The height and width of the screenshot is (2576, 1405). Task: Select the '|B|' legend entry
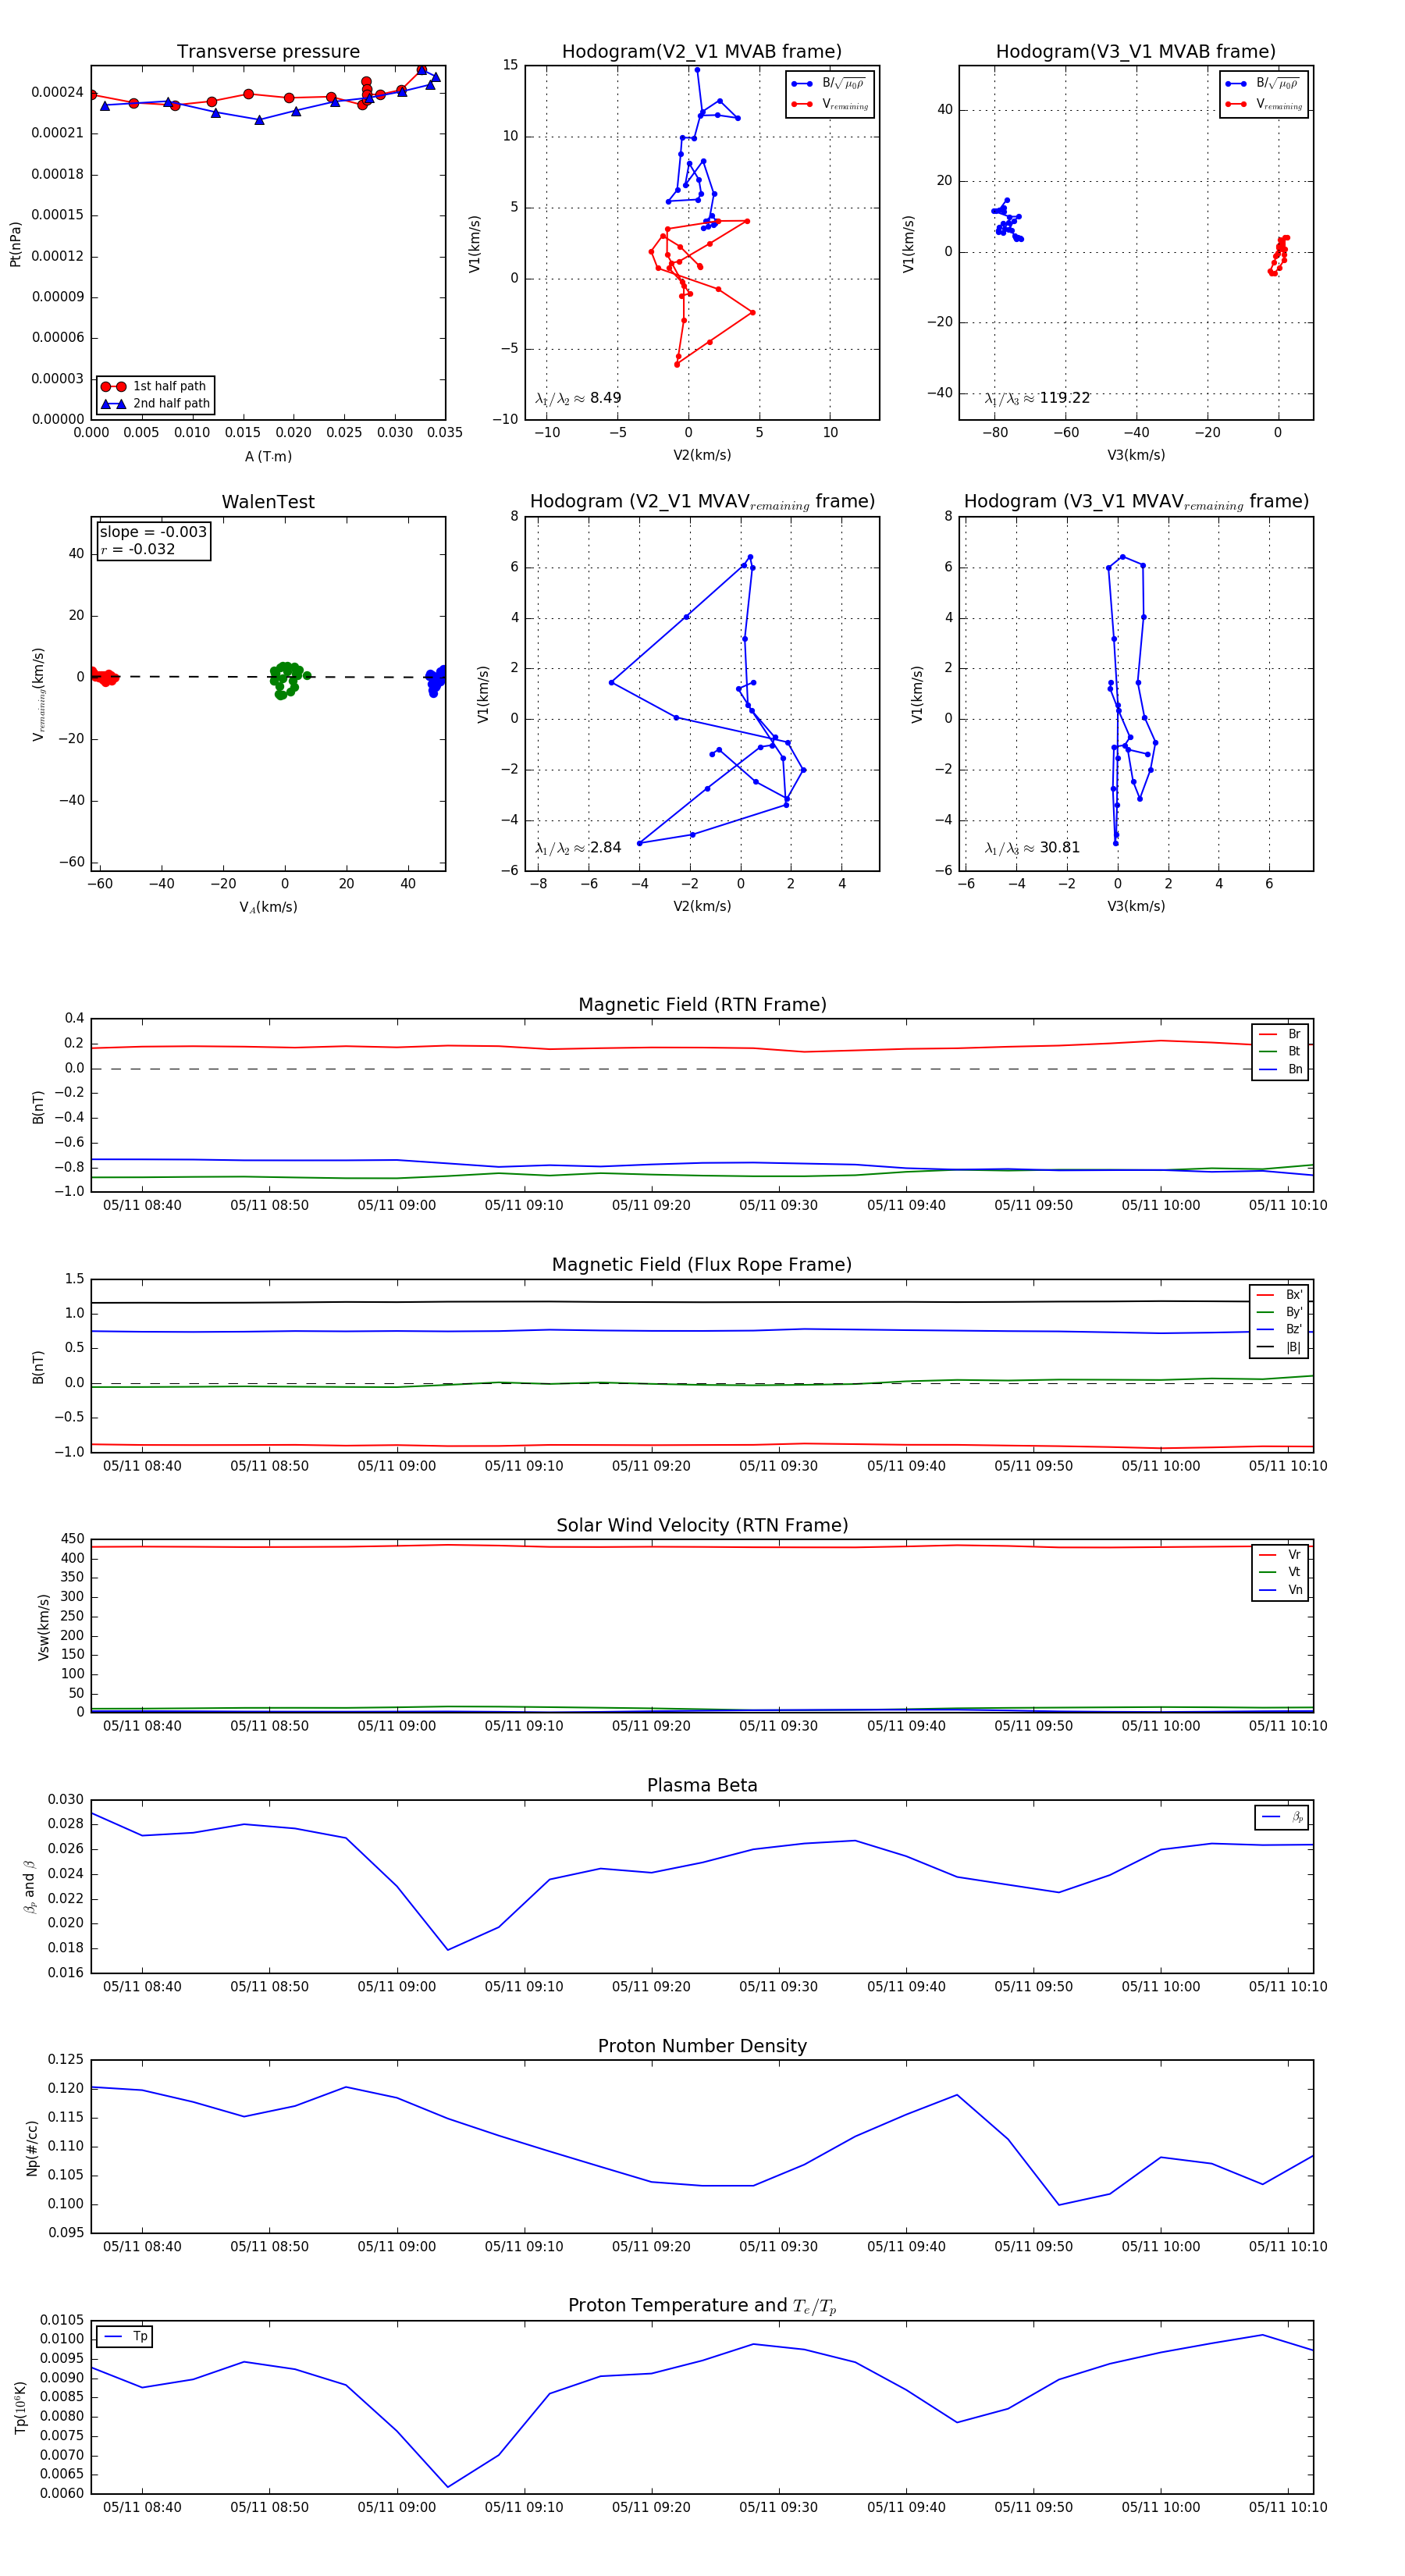[x=1280, y=1347]
